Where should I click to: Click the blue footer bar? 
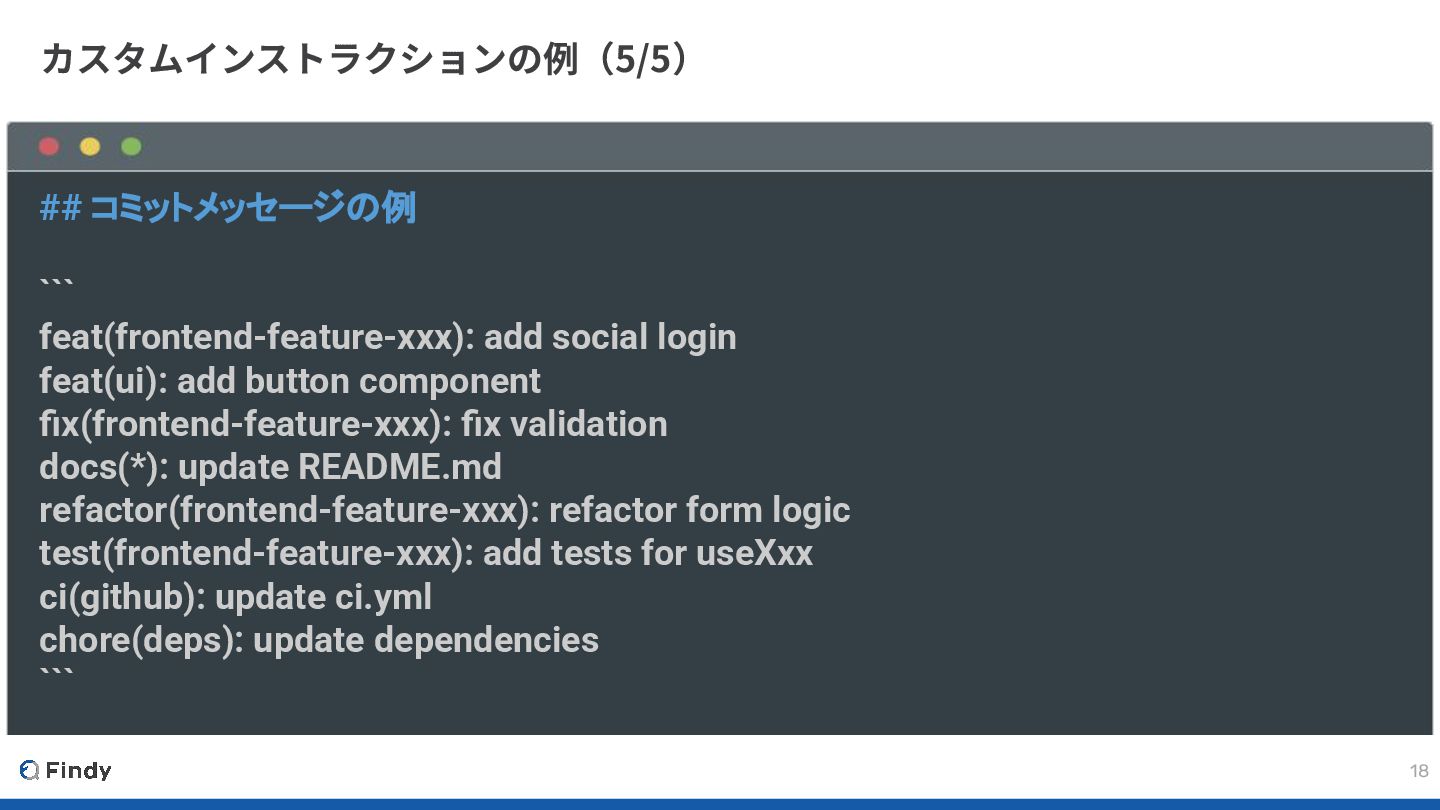(x=720, y=803)
